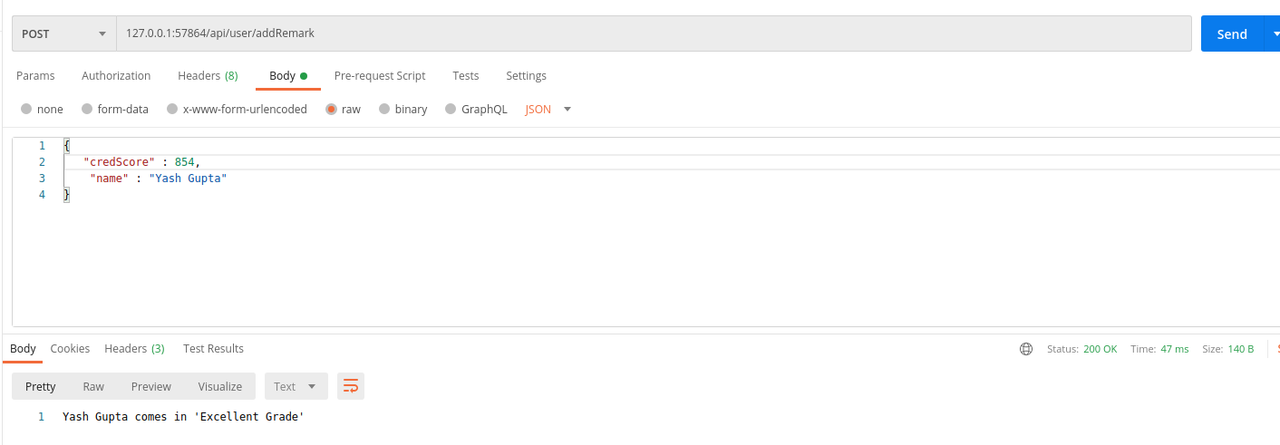Click the response text 'Excellent Grade' line
1280x445 pixels.
[x=183, y=416]
